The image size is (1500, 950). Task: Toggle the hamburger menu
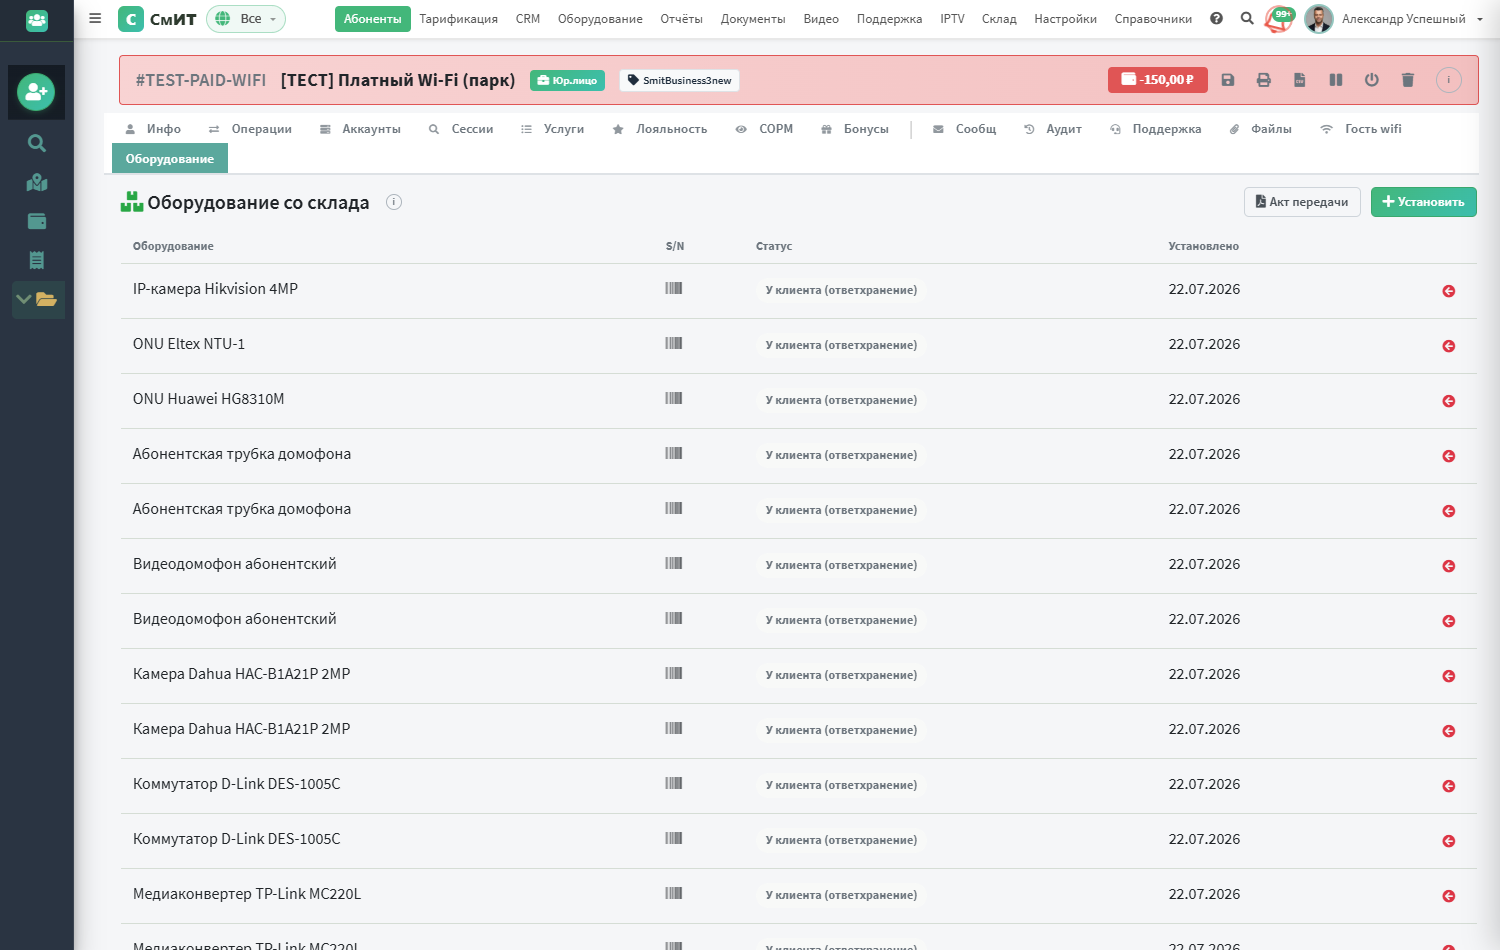tap(95, 18)
